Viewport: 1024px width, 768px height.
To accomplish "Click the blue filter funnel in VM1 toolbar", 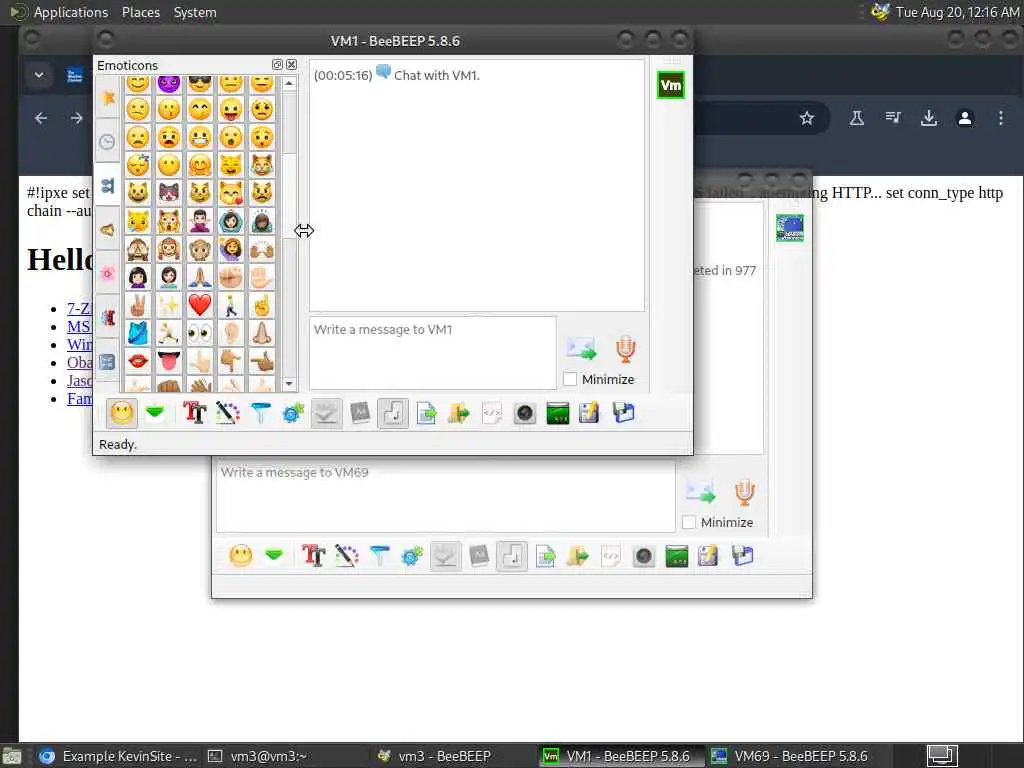I will [260, 413].
